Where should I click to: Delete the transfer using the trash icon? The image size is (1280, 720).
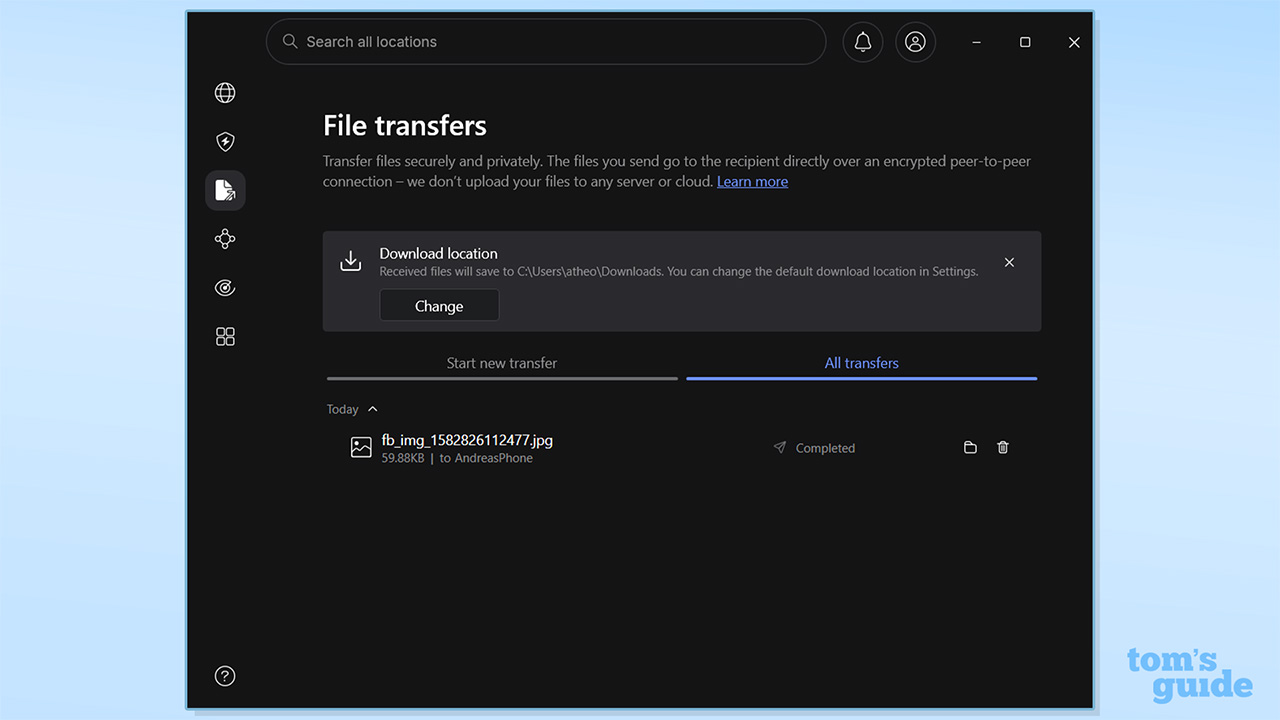pos(1003,447)
